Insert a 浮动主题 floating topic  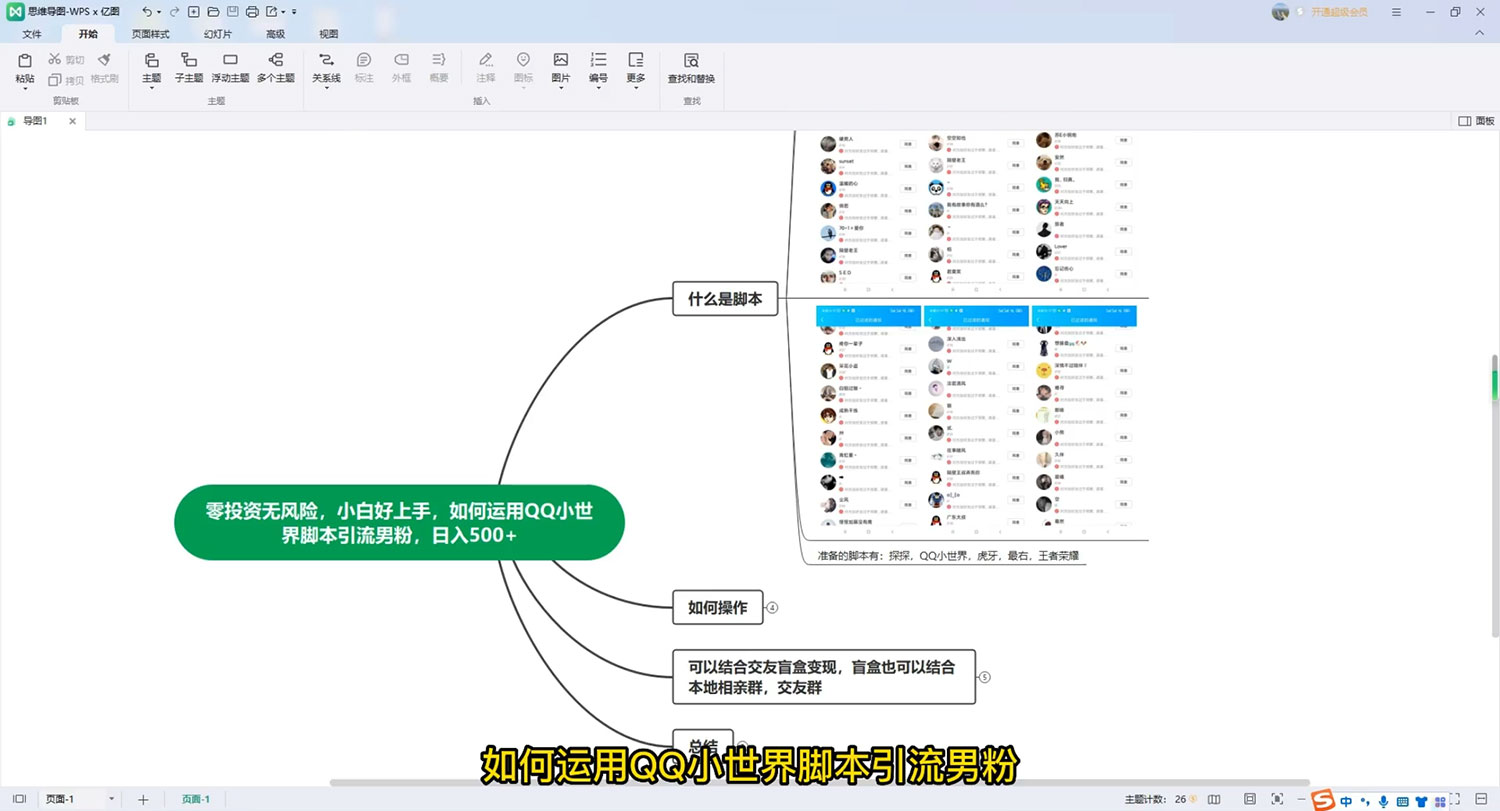(x=229, y=69)
